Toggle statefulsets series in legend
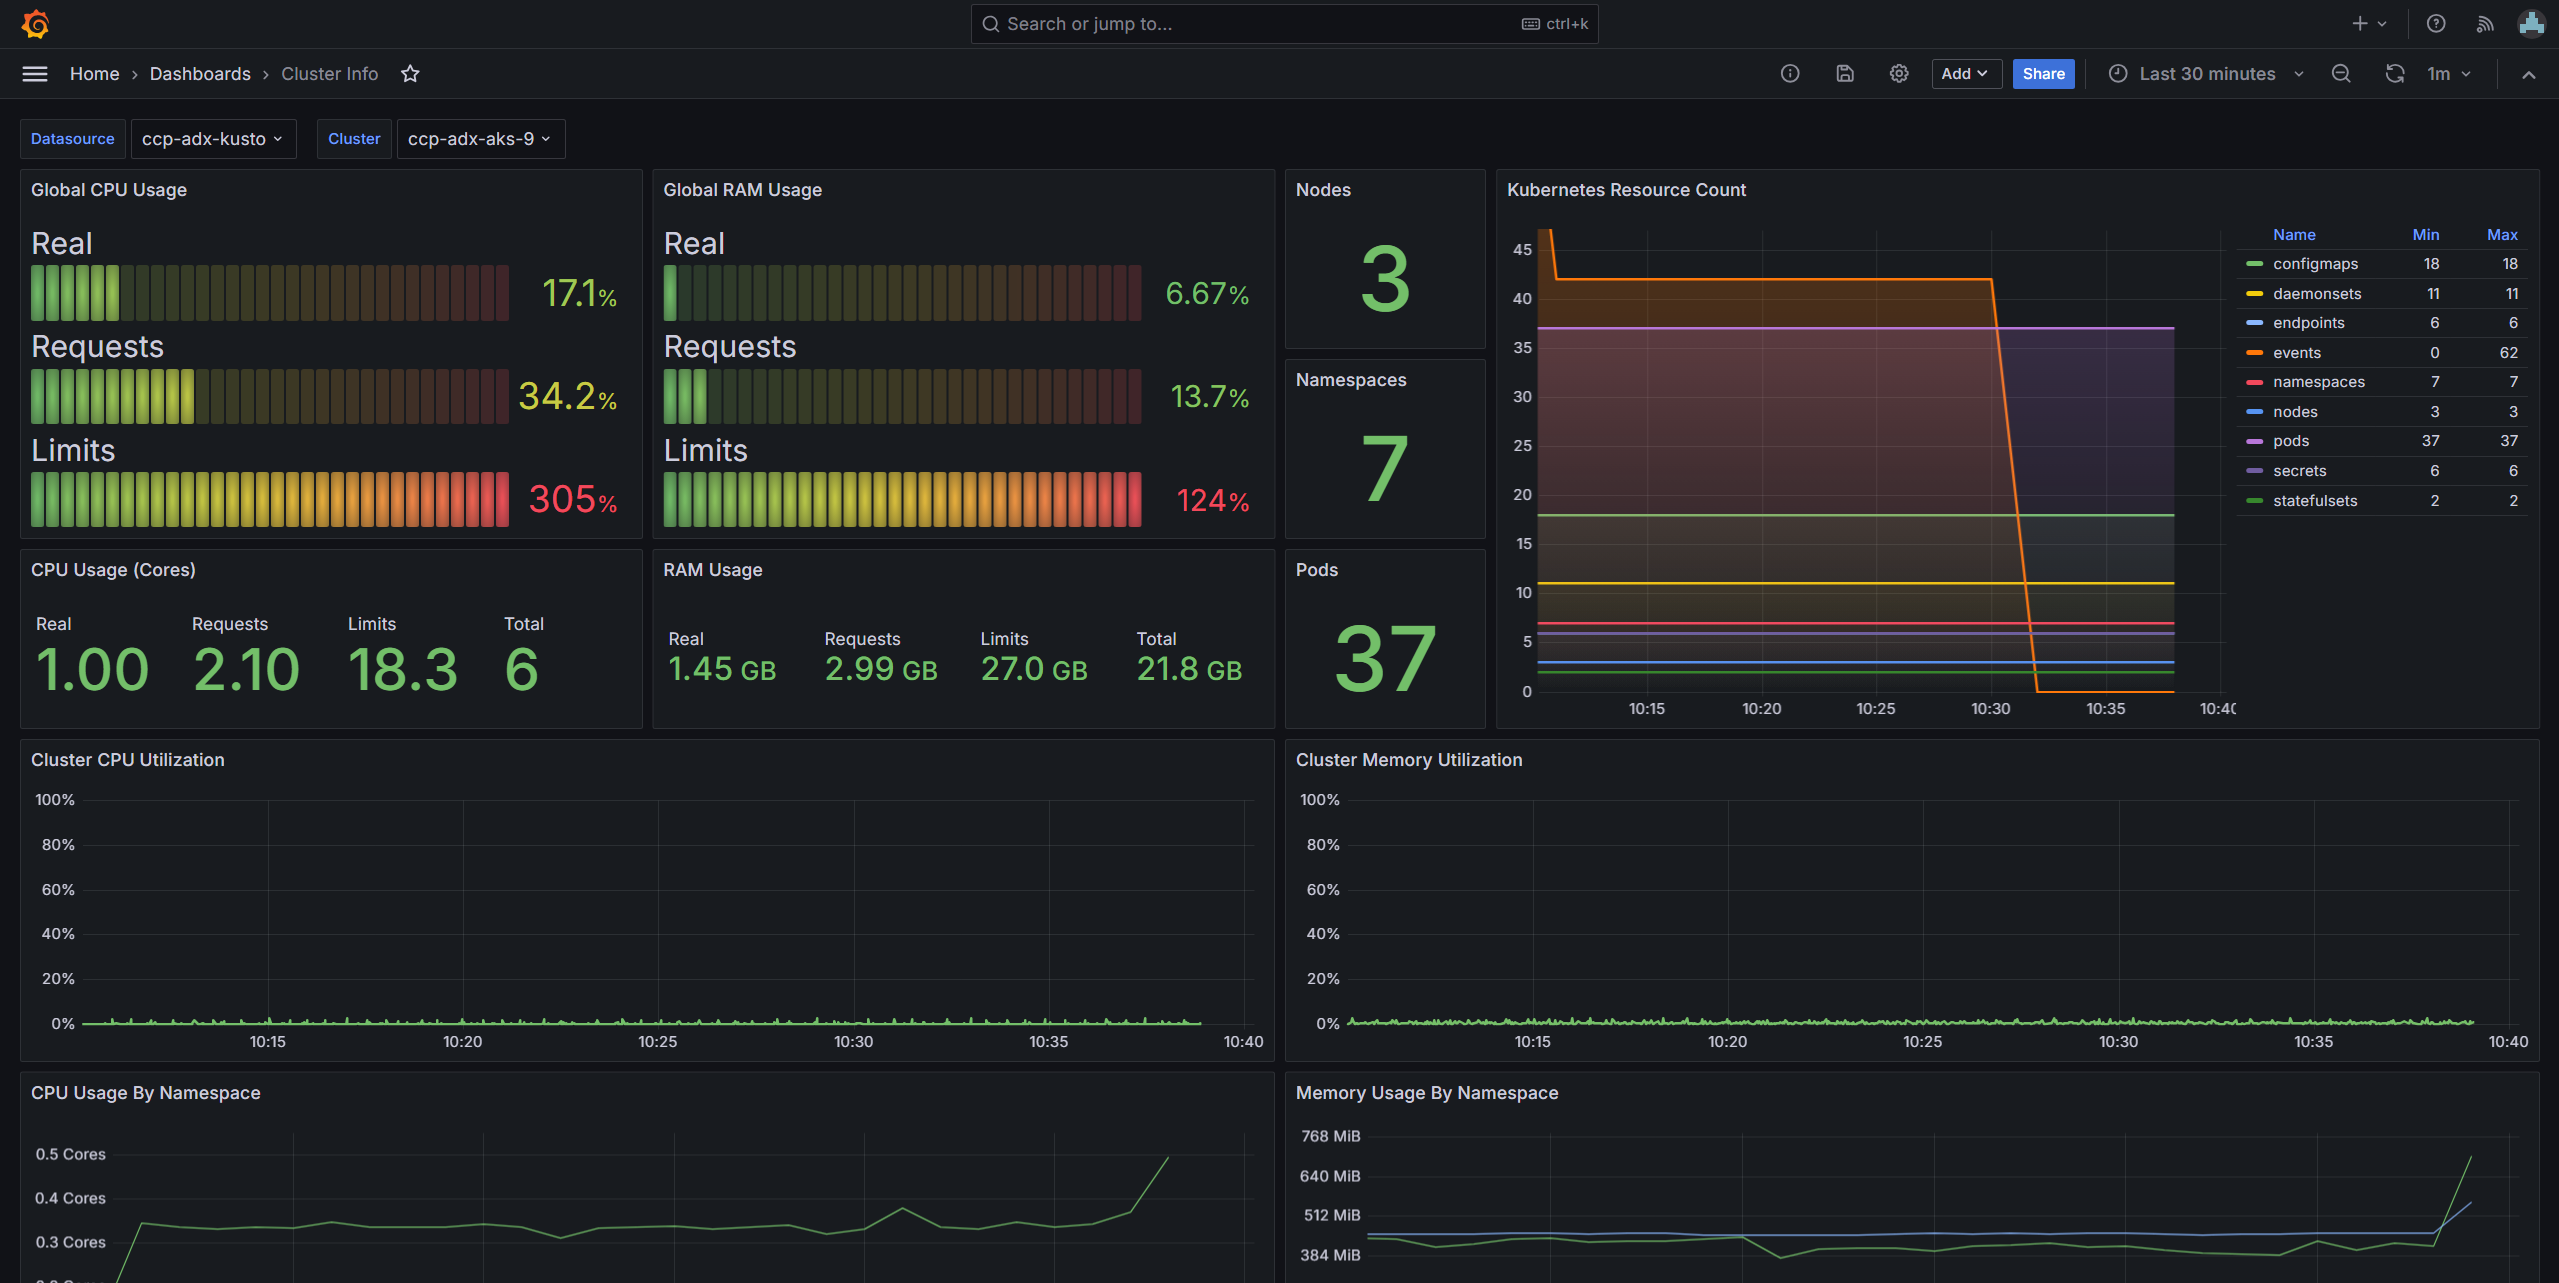The height and width of the screenshot is (1283, 2559). pos(2315,501)
